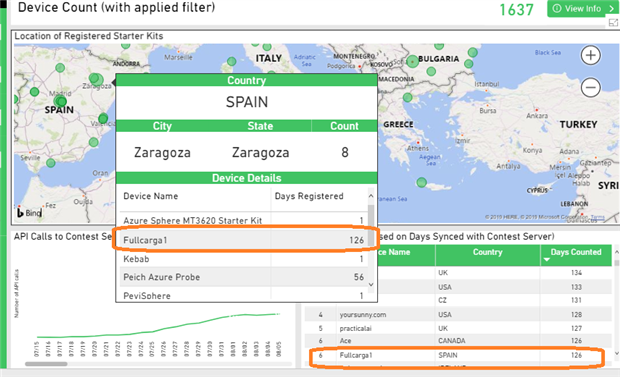The height and width of the screenshot is (377, 620).
Task: Select the practicalai table row
Action: pyautogui.click(x=458, y=328)
